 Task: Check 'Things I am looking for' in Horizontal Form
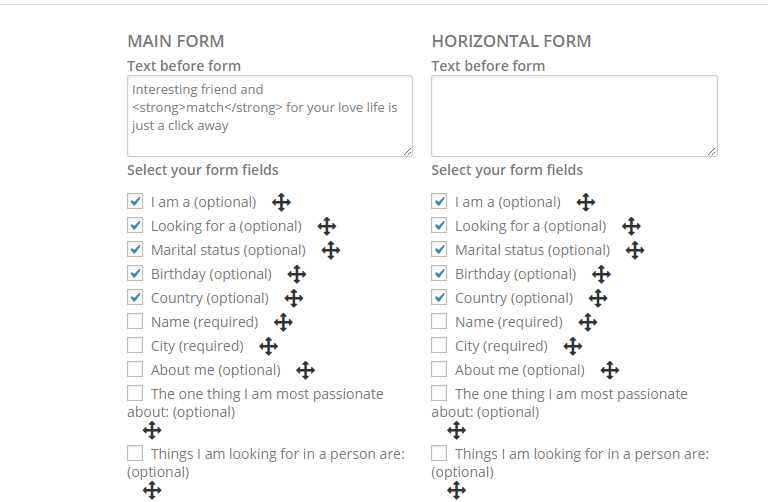pyautogui.click(x=439, y=454)
